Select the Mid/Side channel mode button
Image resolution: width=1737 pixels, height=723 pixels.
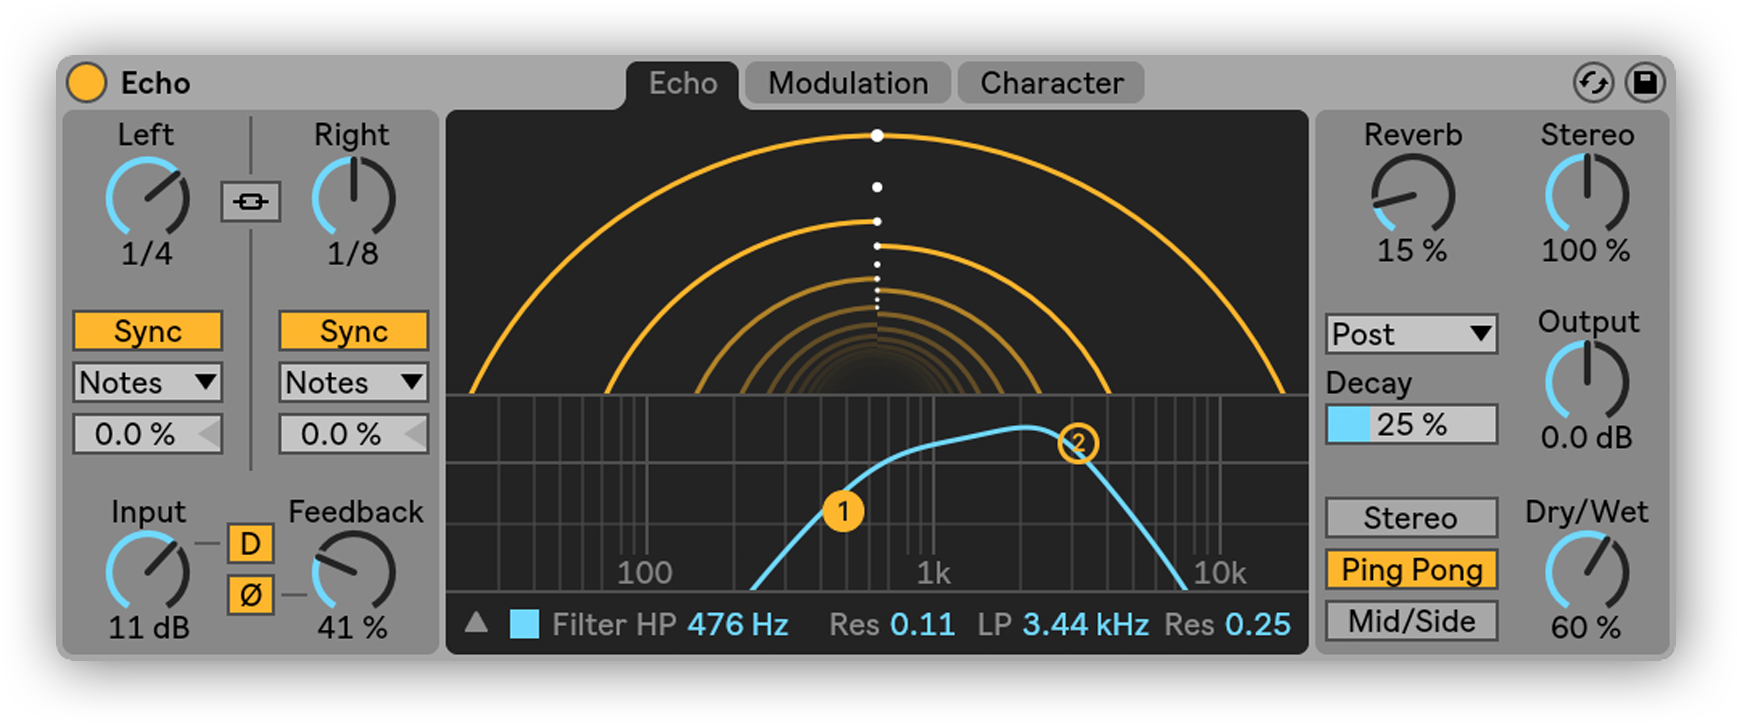pyautogui.click(x=1411, y=621)
